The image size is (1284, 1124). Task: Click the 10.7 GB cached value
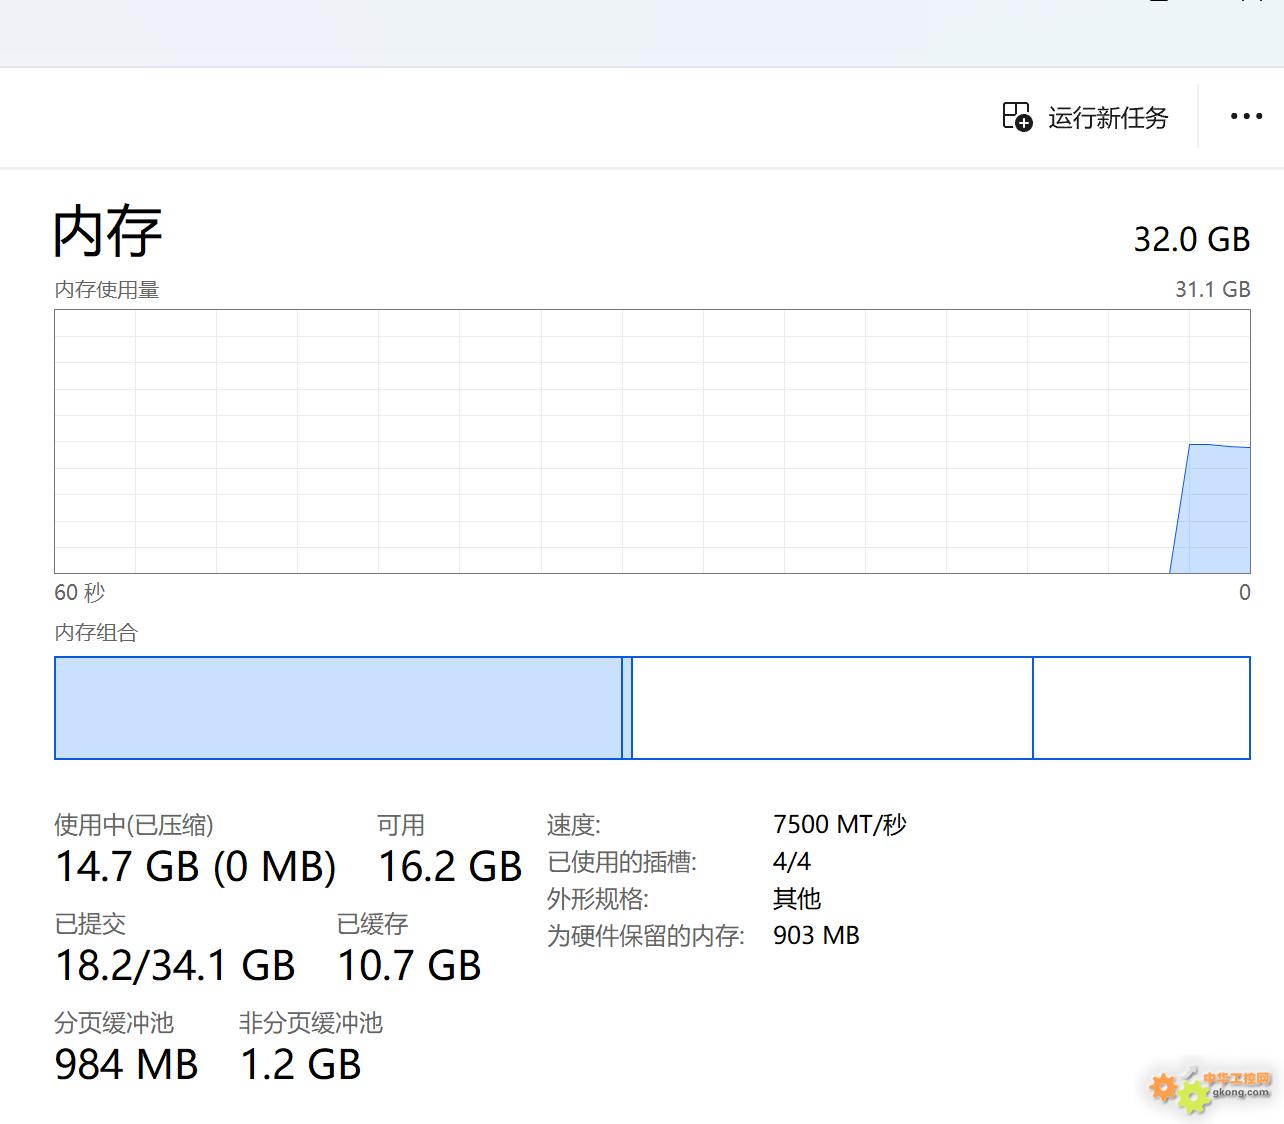[409, 966]
